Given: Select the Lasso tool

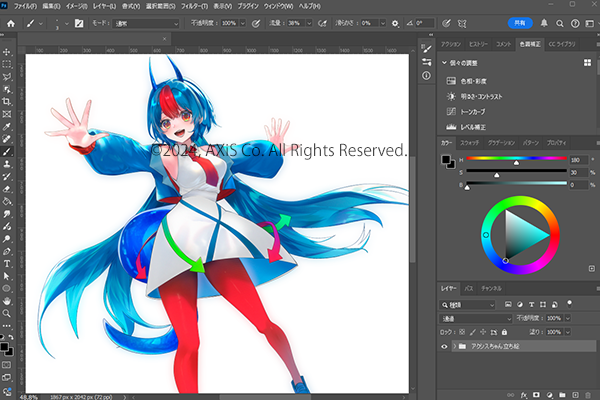Looking at the screenshot, I should click(7, 77).
